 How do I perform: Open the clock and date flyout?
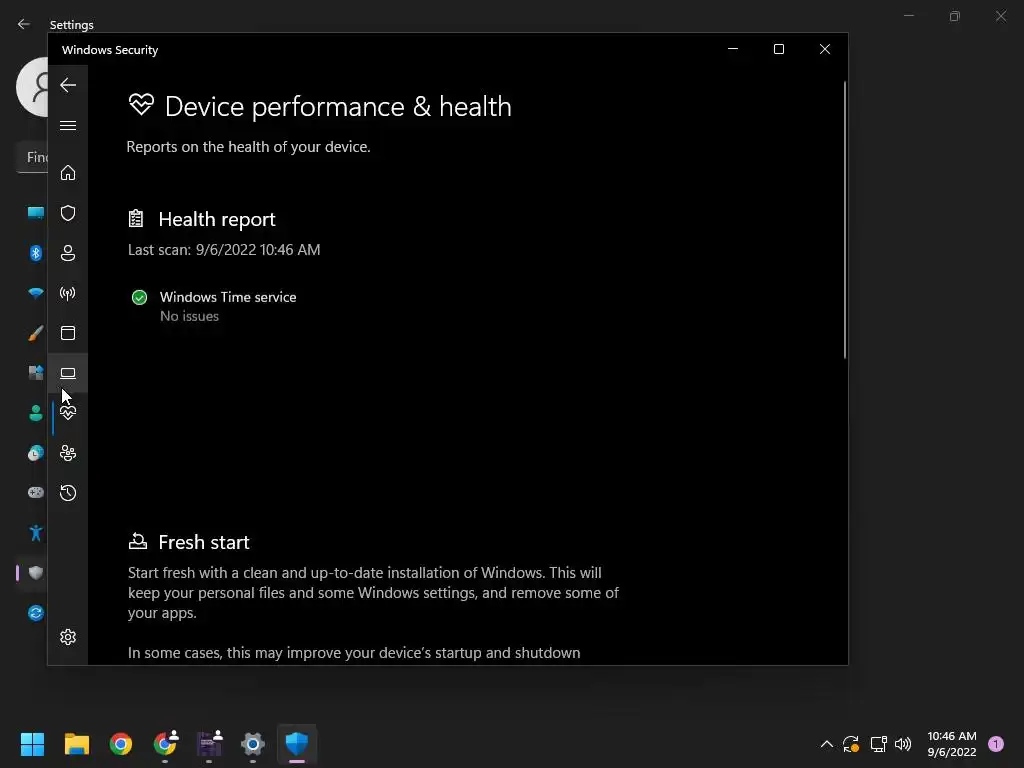[x=952, y=744]
